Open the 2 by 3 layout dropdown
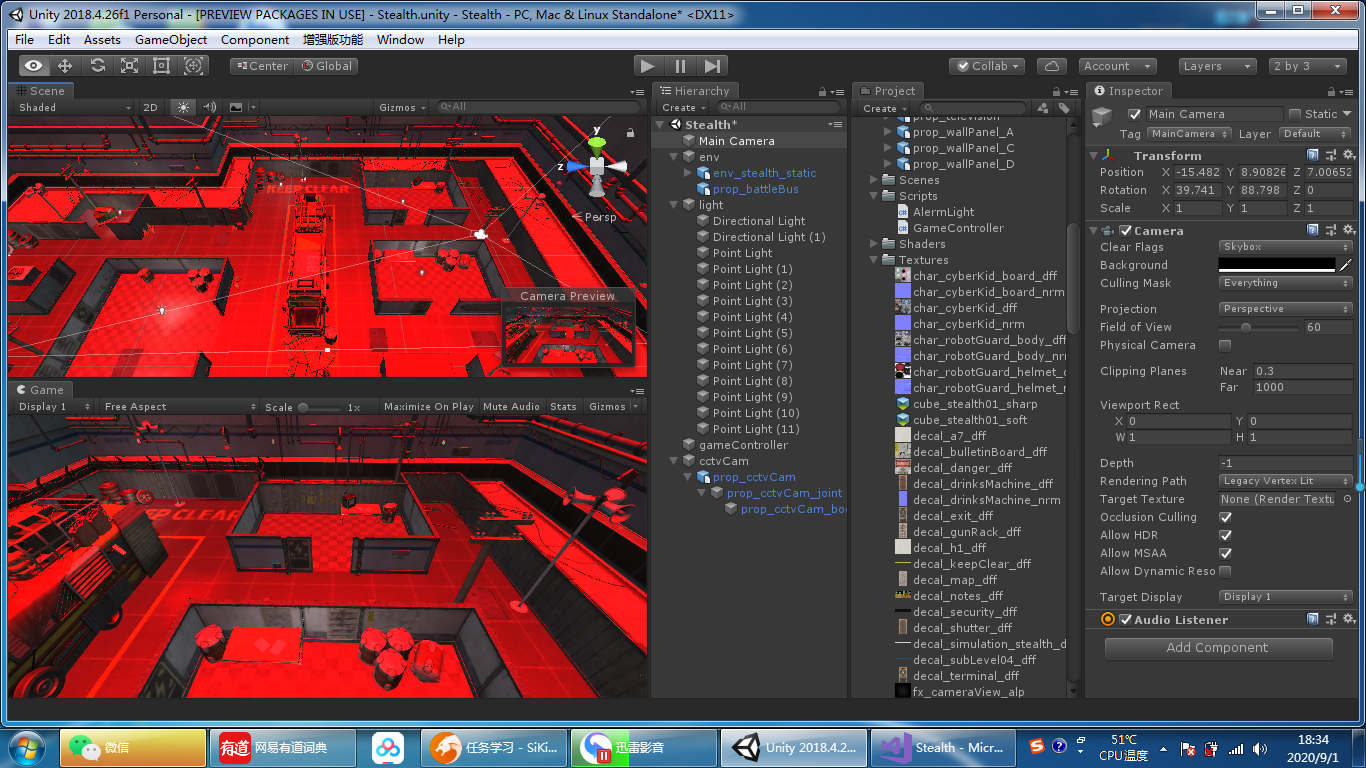This screenshot has height=768, width=1366. pyautogui.click(x=1308, y=66)
